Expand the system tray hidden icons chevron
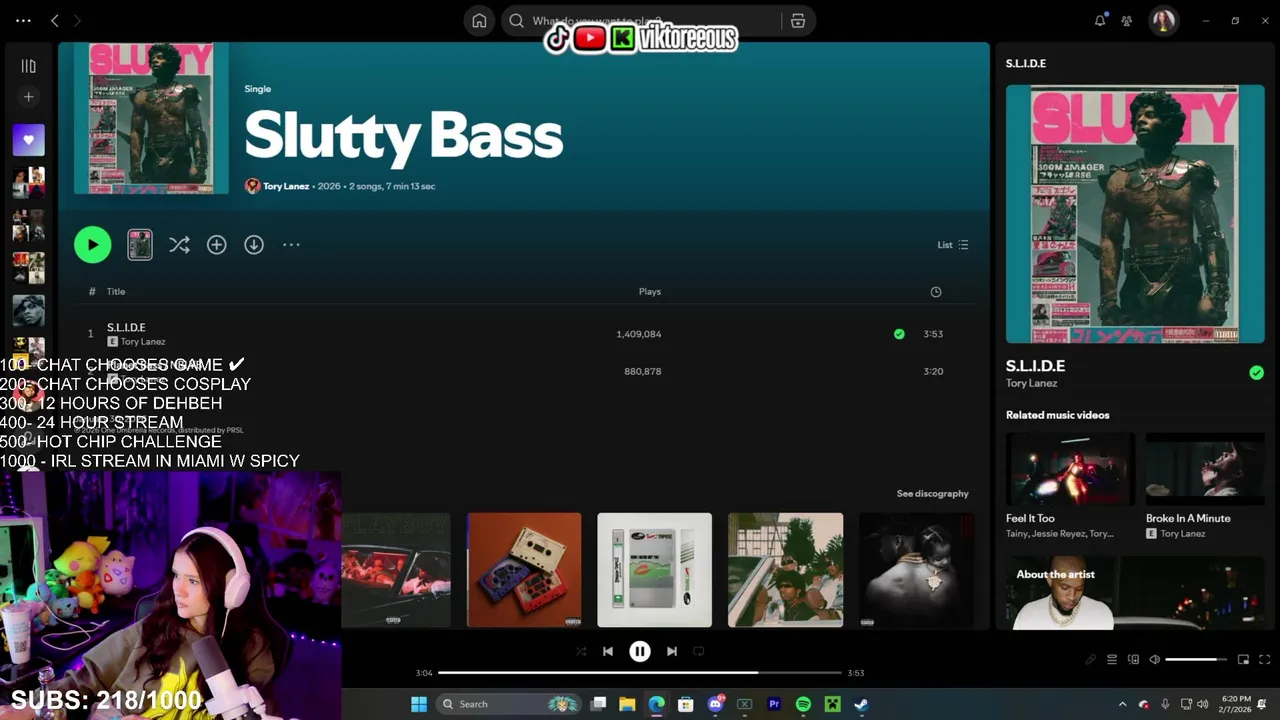Screen dimensions: 1280x720 [x=1122, y=704]
